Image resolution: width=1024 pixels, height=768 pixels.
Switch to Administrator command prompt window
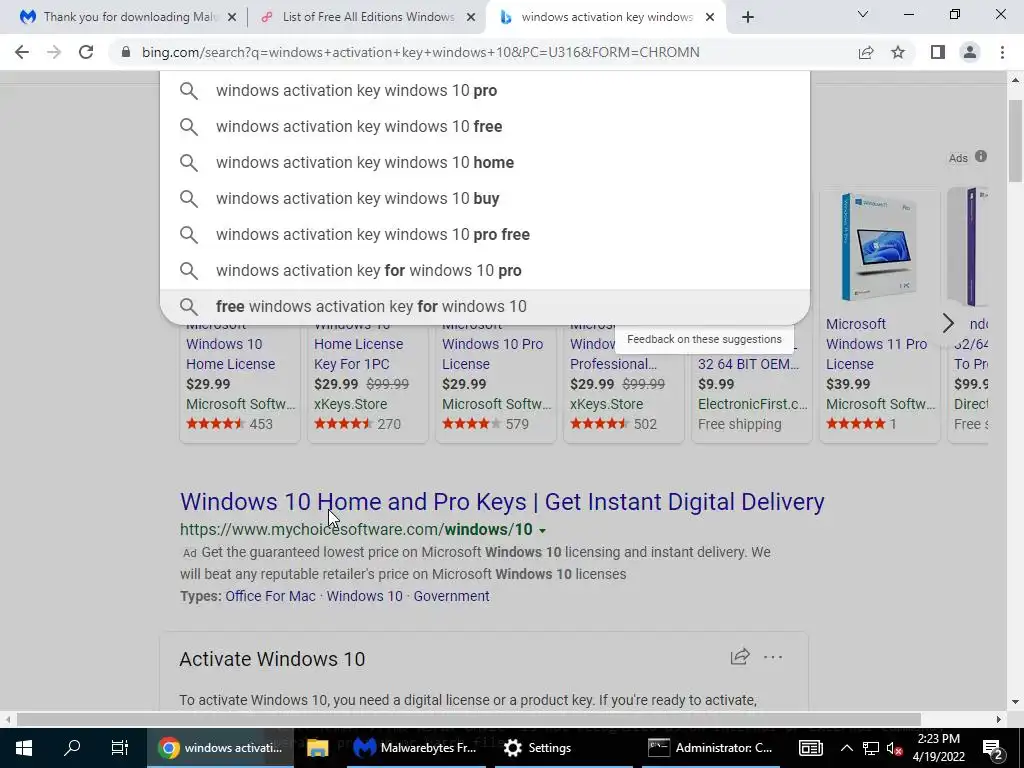pos(710,748)
